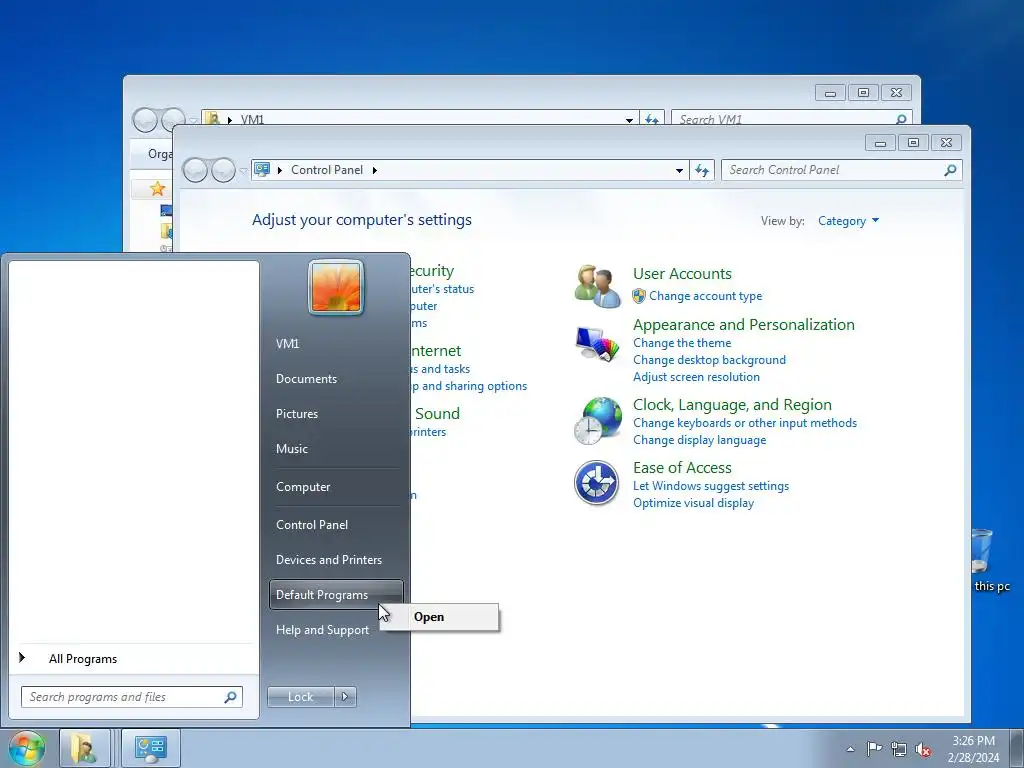Click the user picture in Start menu

pyautogui.click(x=336, y=287)
